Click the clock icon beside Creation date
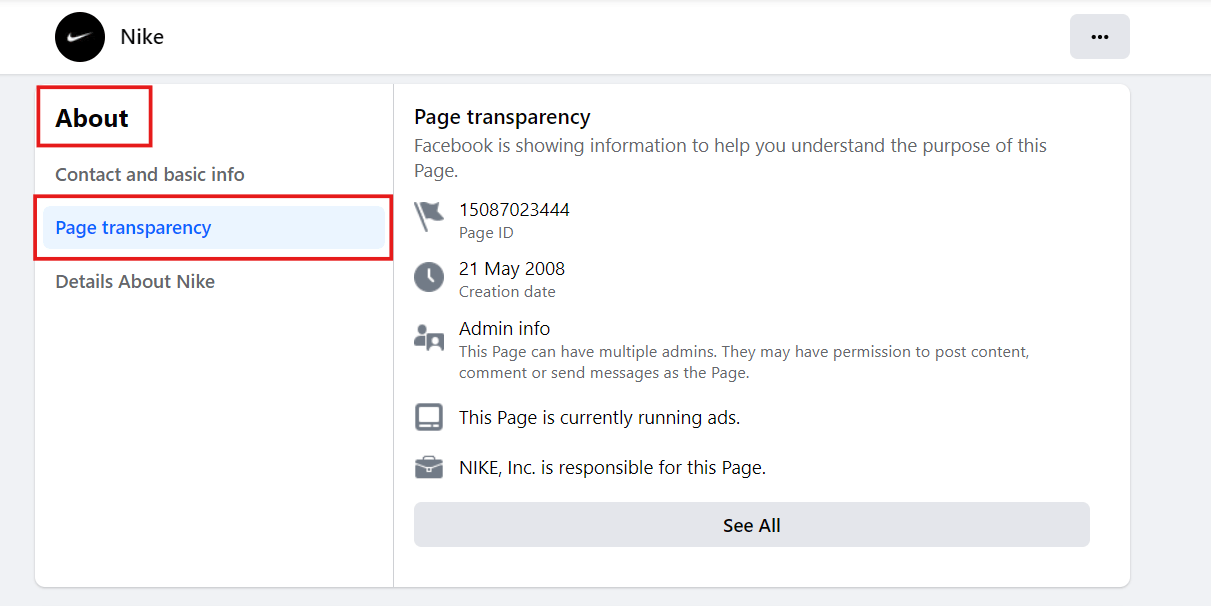The image size is (1211, 606). [429, 277]
